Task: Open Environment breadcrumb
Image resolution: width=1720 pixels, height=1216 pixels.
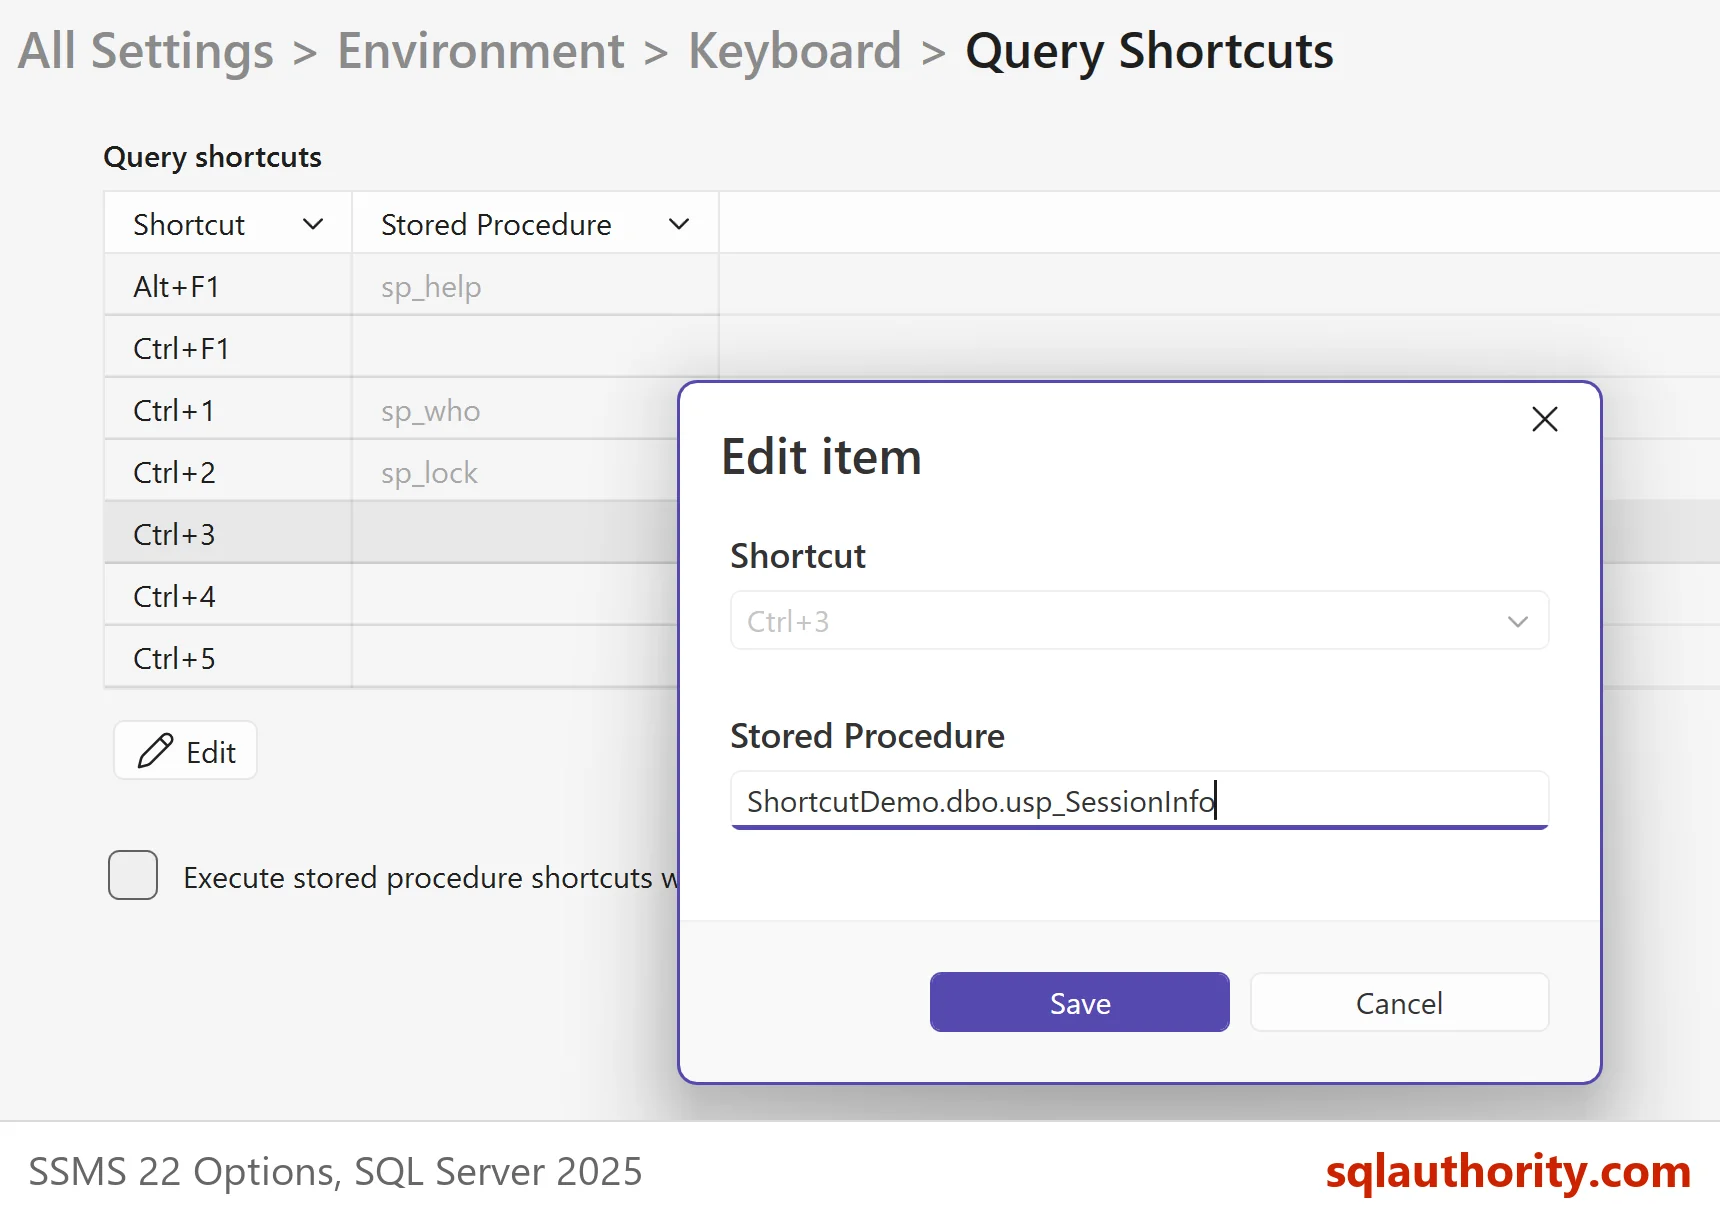Action: (481, 51)
